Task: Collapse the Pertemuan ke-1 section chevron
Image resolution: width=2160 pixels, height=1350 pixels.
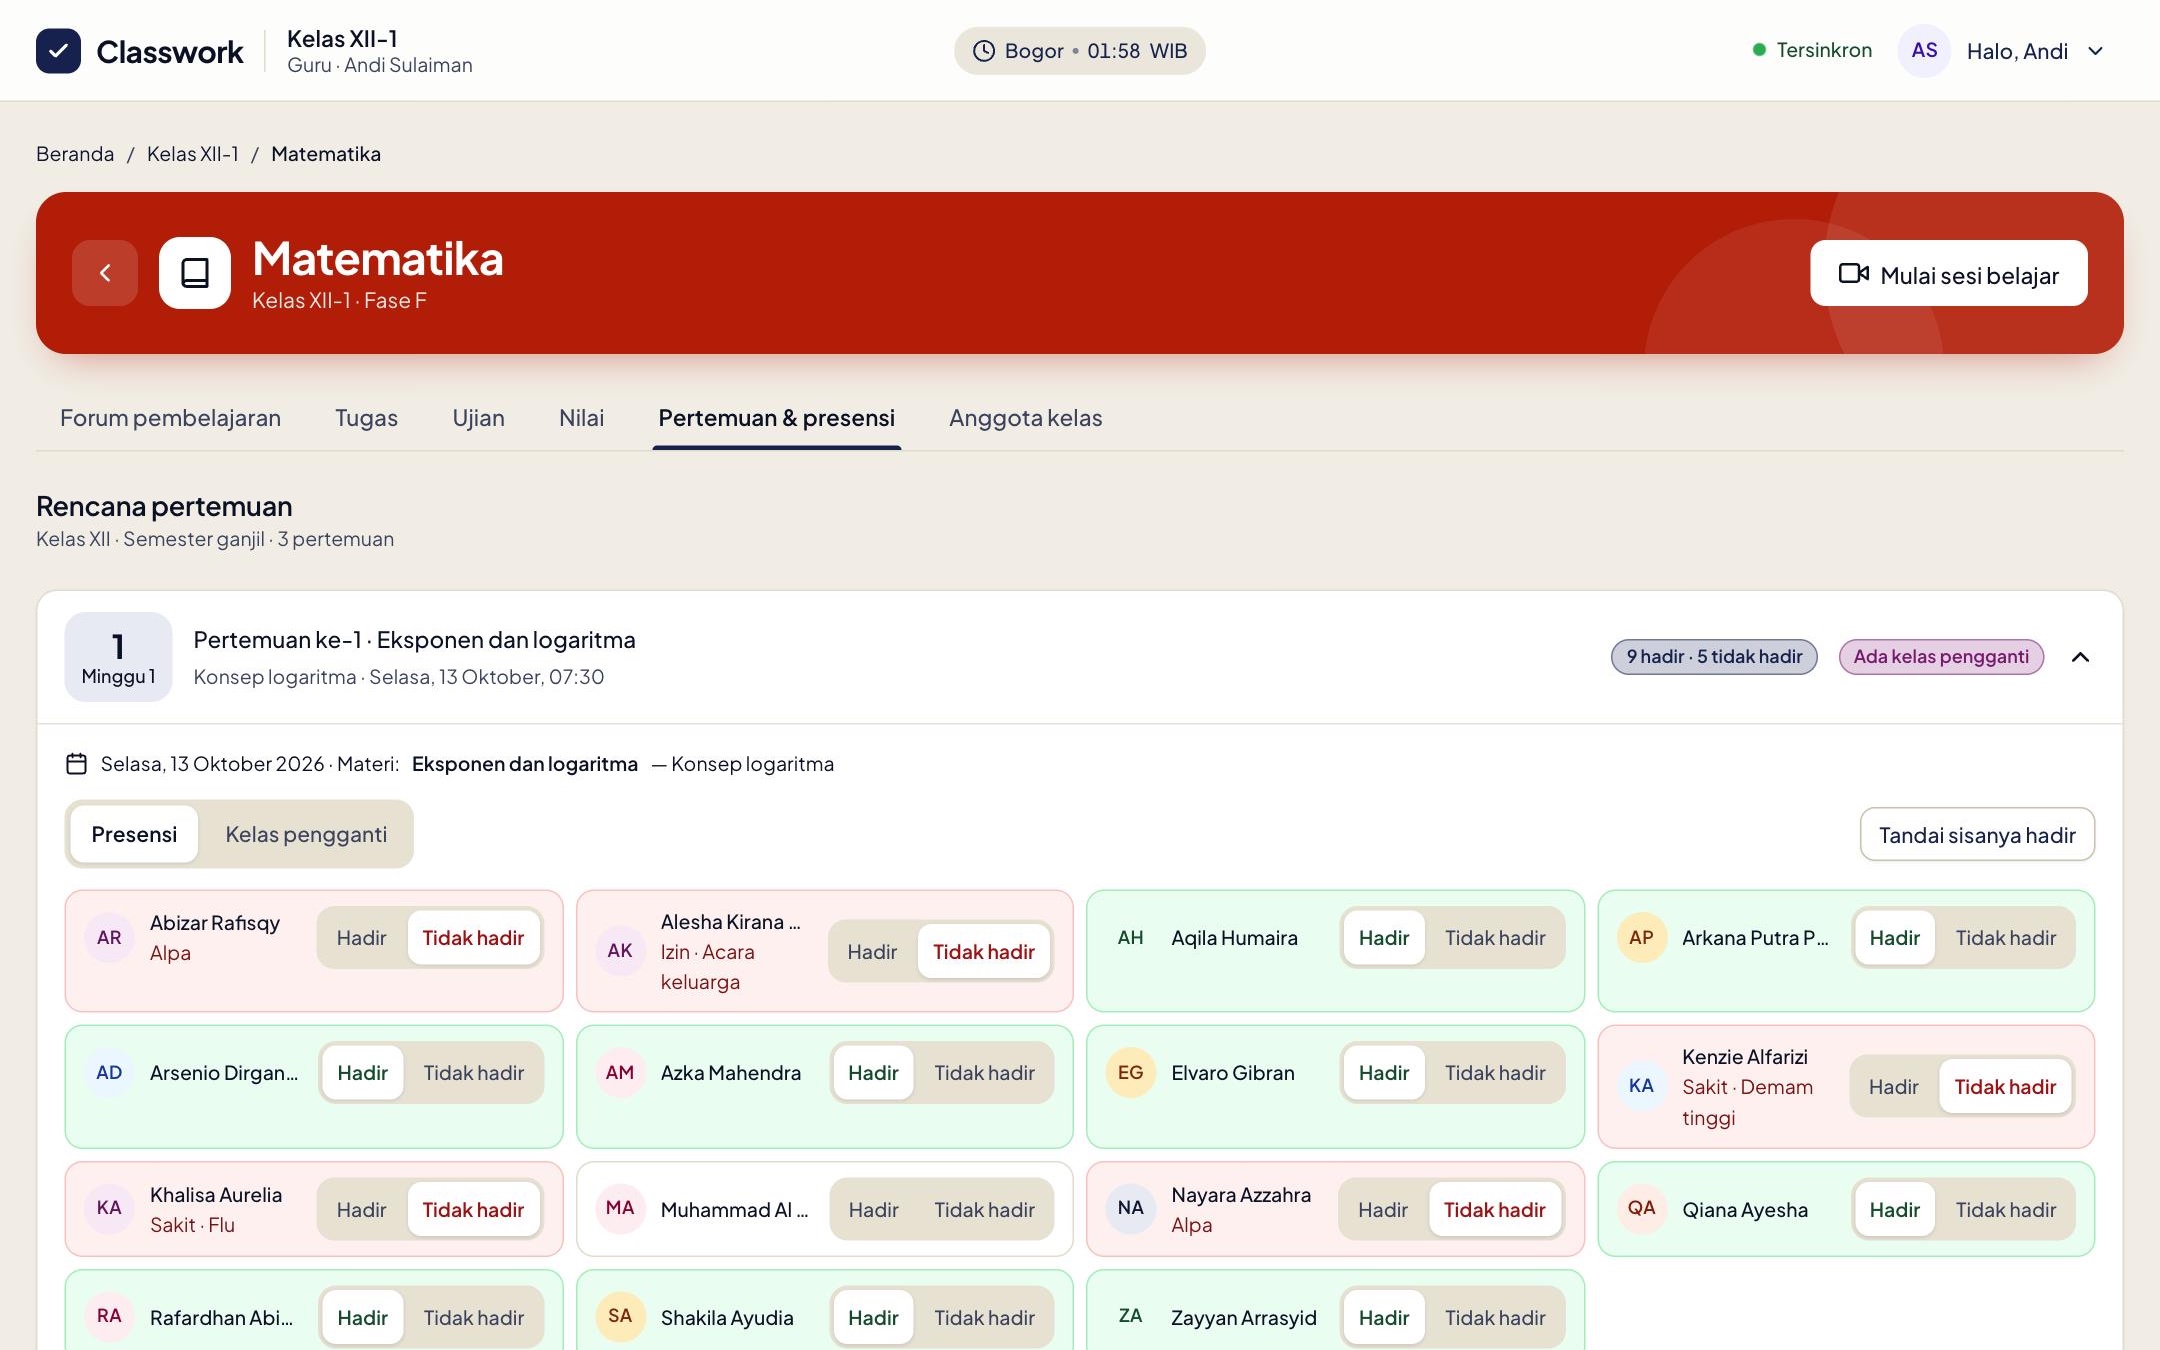Action: tap(2080, 657)
